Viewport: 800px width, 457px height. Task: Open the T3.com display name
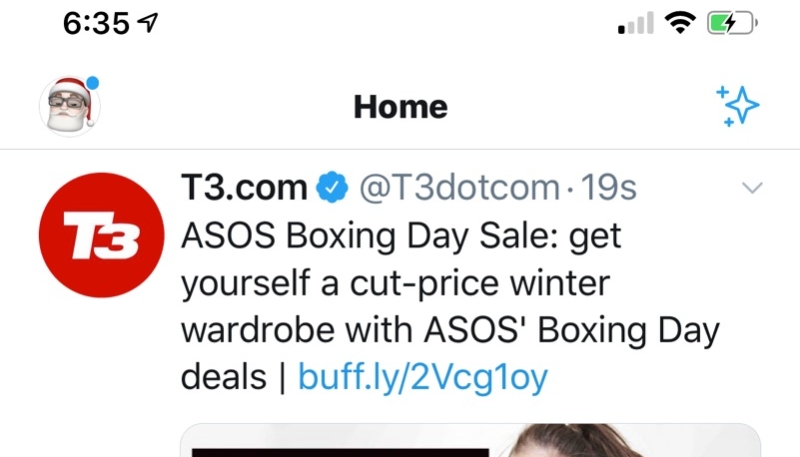[x=244, y=187]
